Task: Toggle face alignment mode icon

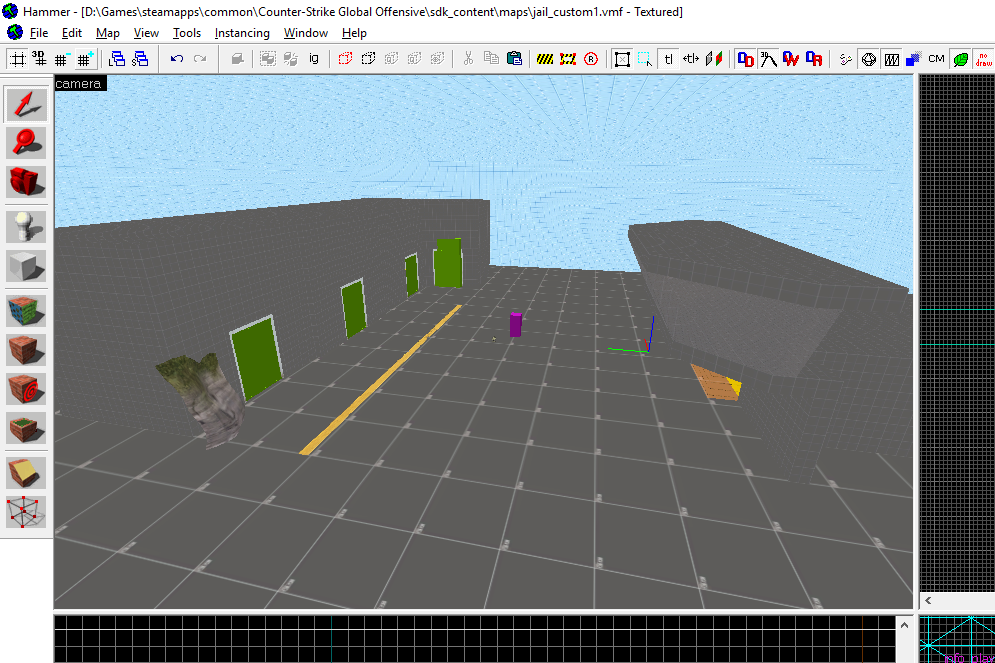Action: (x=714, y=59)
